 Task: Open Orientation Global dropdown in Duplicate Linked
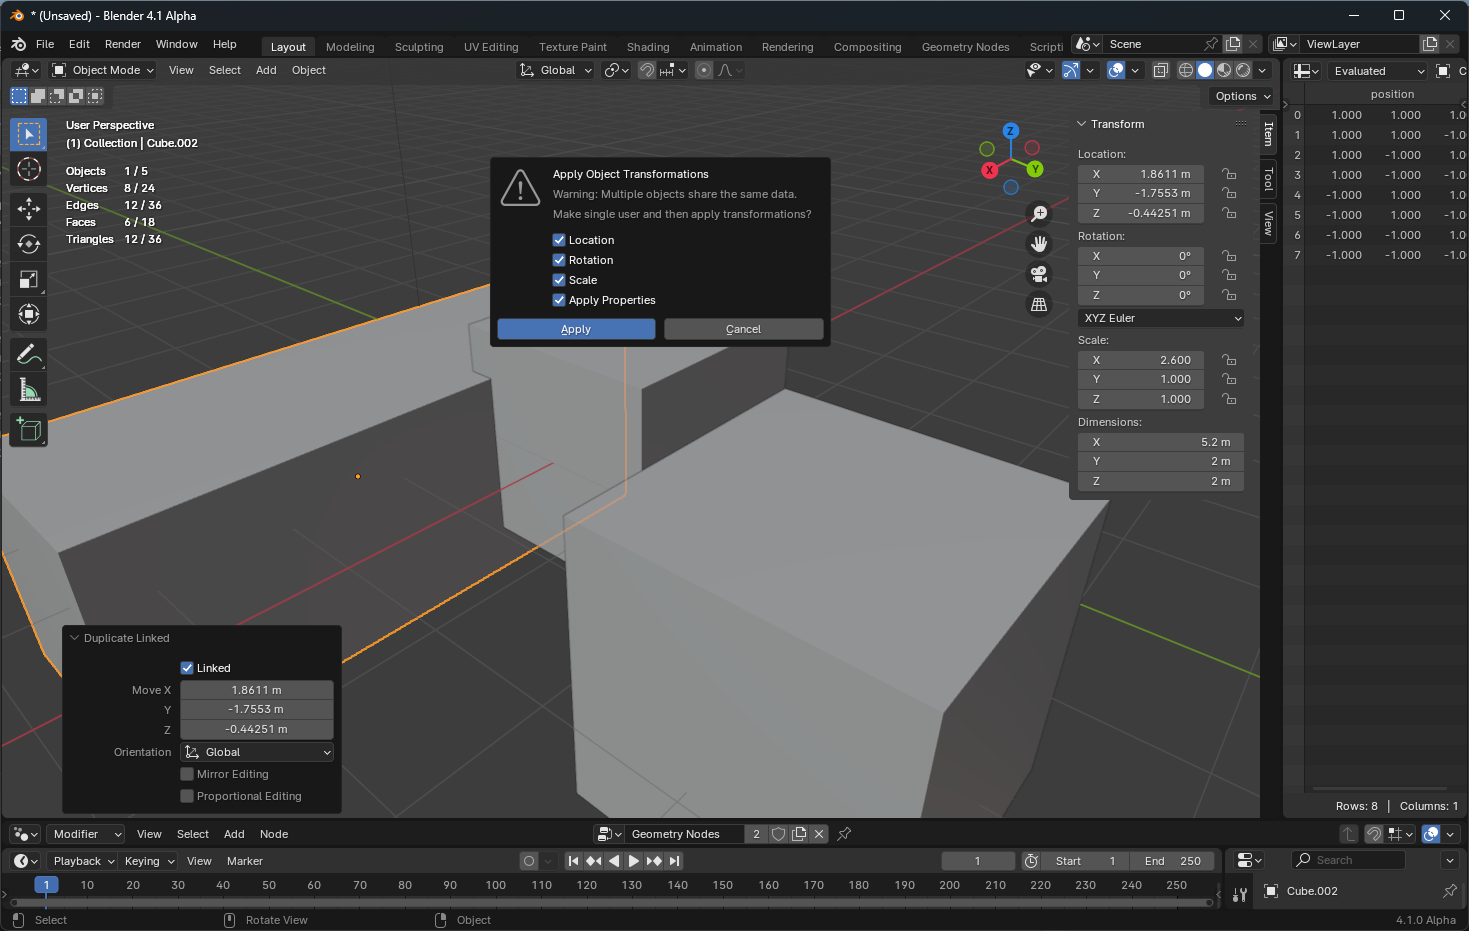(x=257, y=752)
